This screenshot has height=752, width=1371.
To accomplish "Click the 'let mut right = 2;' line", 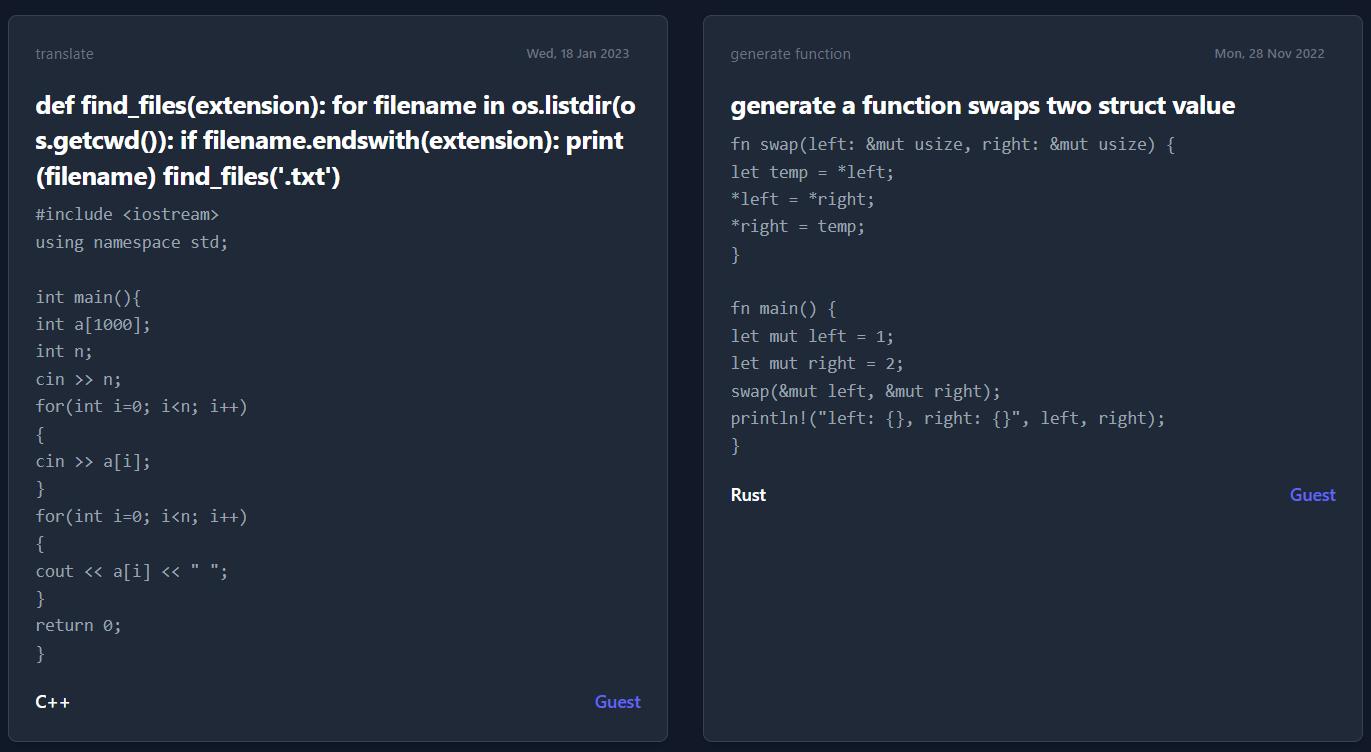I will [x=817, y=364].
